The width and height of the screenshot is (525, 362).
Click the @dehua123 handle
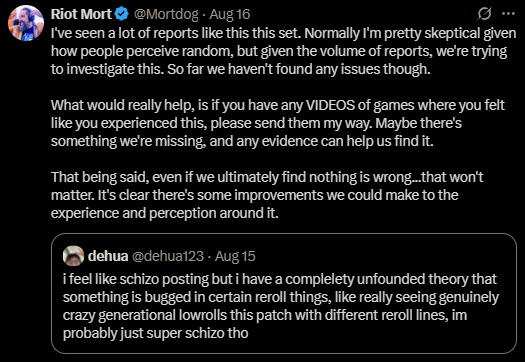click(x=168, y=256)
